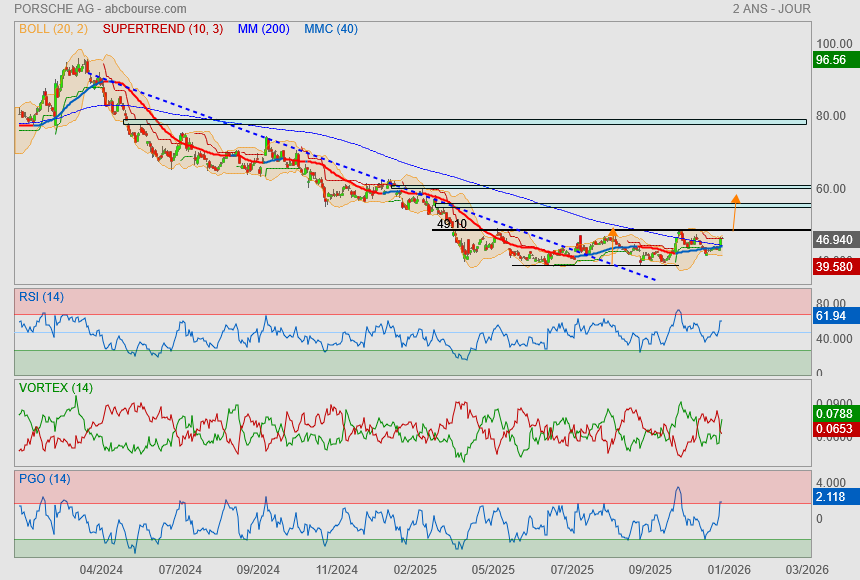Click the MM (200) legend label
The height and width of the screenshot is (580, 860).
(263, 29)
